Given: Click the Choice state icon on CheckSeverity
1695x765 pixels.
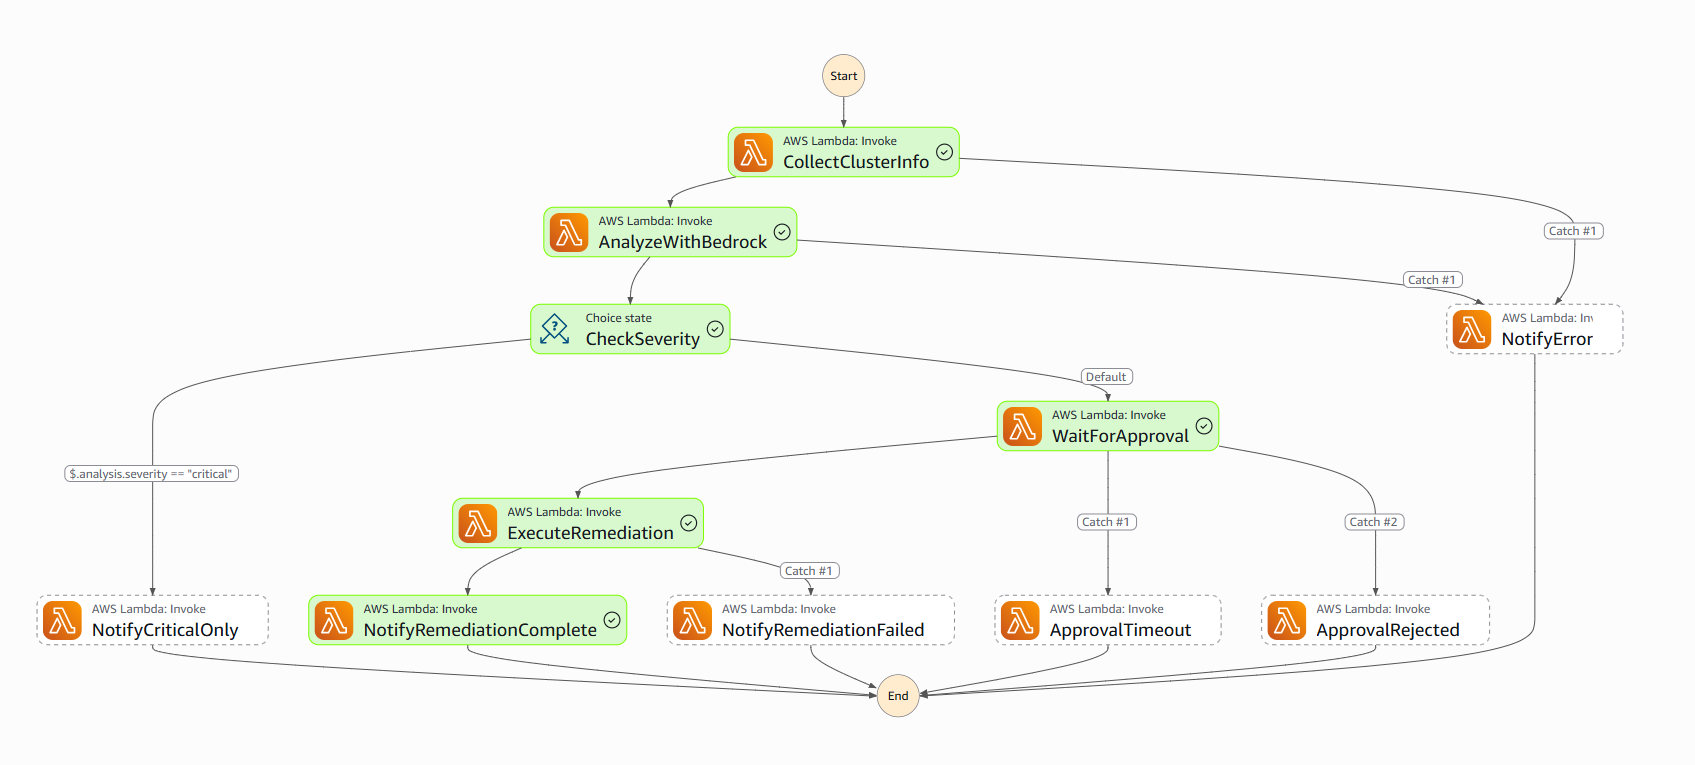Looking at the screenshot, I should (555, 329).
